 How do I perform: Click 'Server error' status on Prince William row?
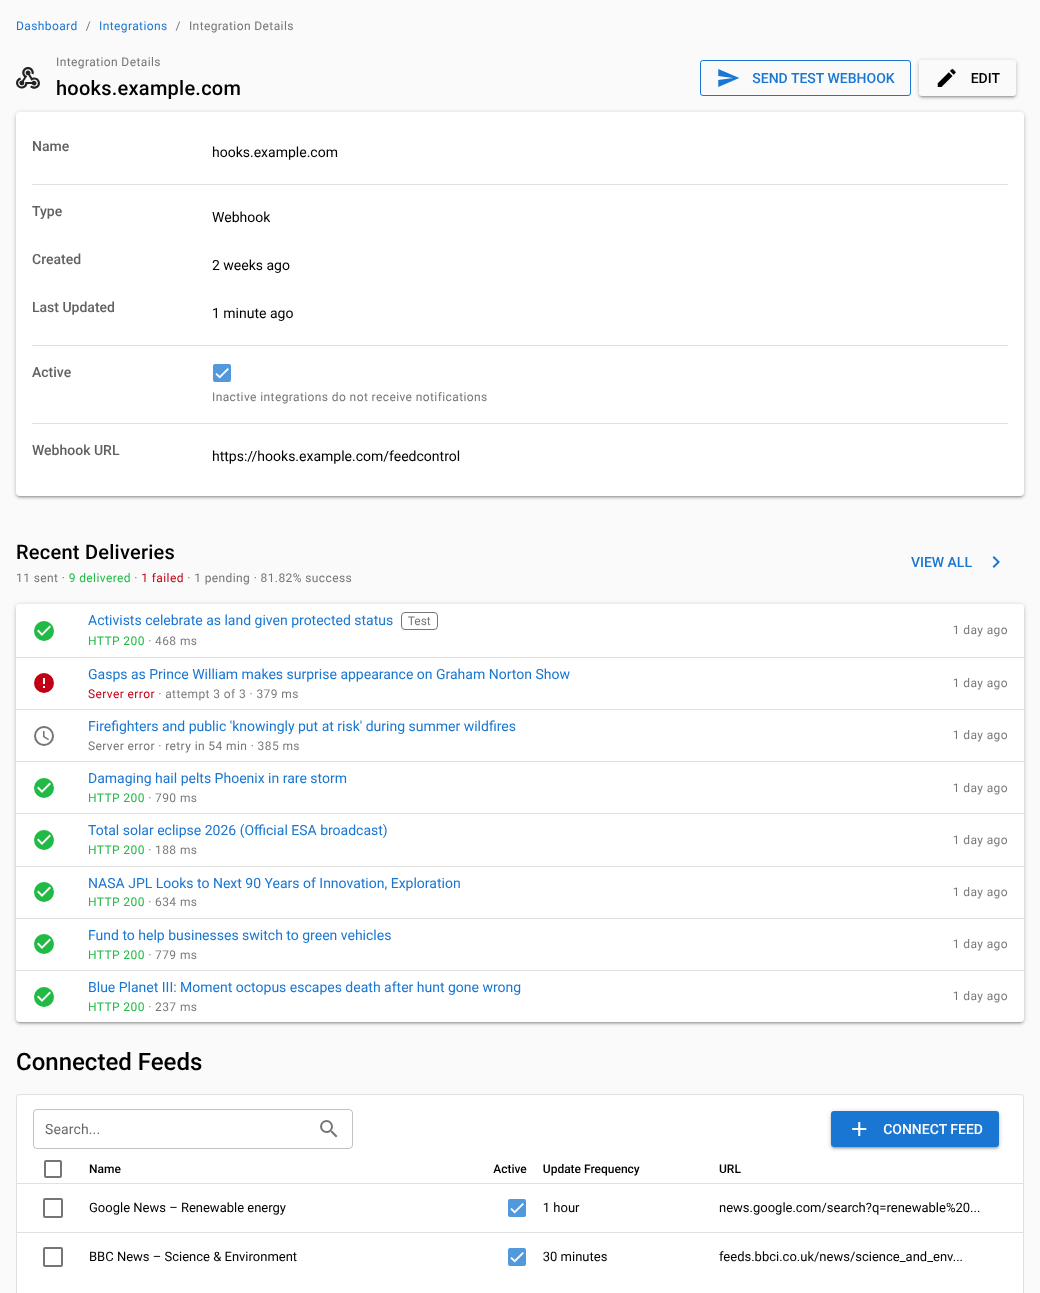coord(121,694)
